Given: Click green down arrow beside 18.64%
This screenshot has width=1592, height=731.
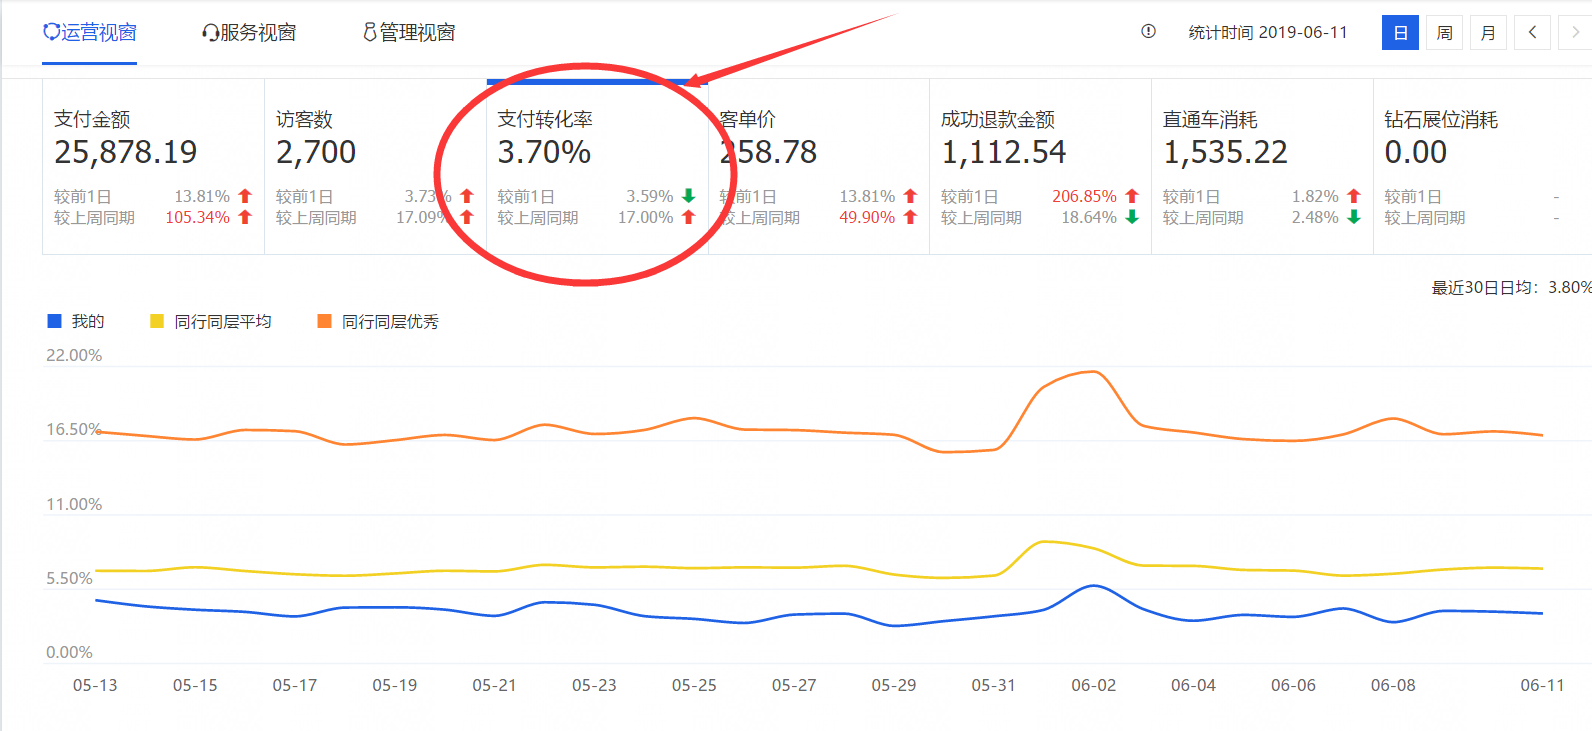Looking at the screenshot, I should pos(1132,217).
